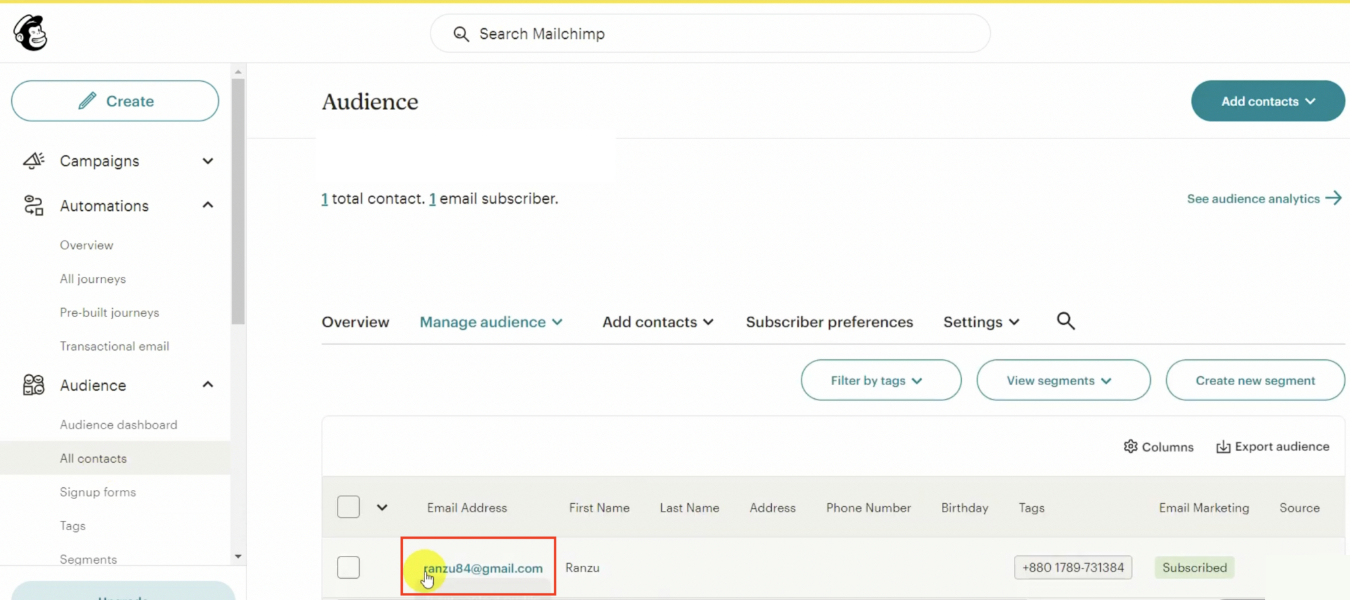
Task: Click the Campaigns megaphone icon
Action: point(34,161)
